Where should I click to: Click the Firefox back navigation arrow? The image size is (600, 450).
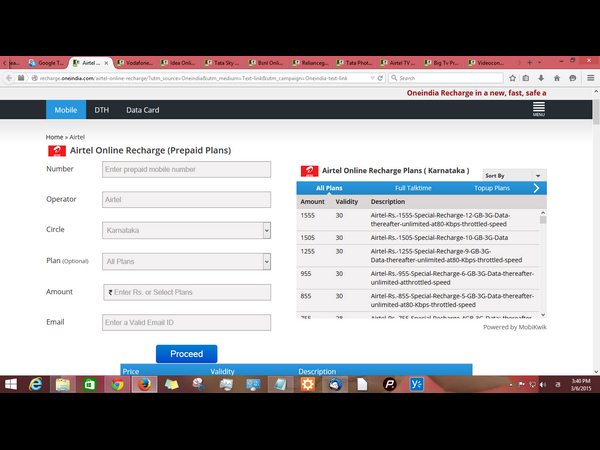(8, 77)
